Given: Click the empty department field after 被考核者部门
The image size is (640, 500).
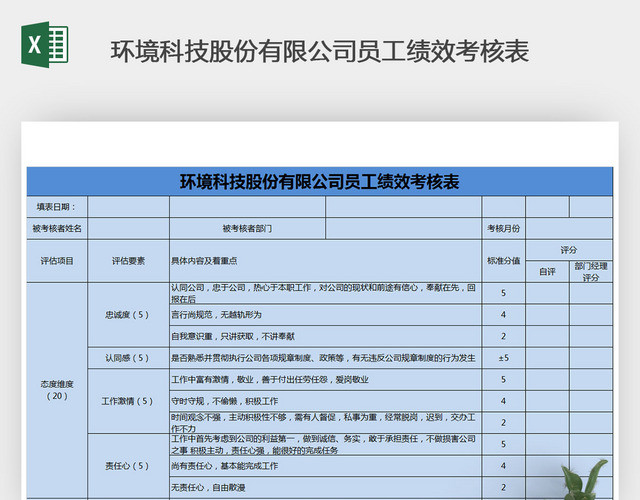Looking at the screenshot, I should (404, 229).
